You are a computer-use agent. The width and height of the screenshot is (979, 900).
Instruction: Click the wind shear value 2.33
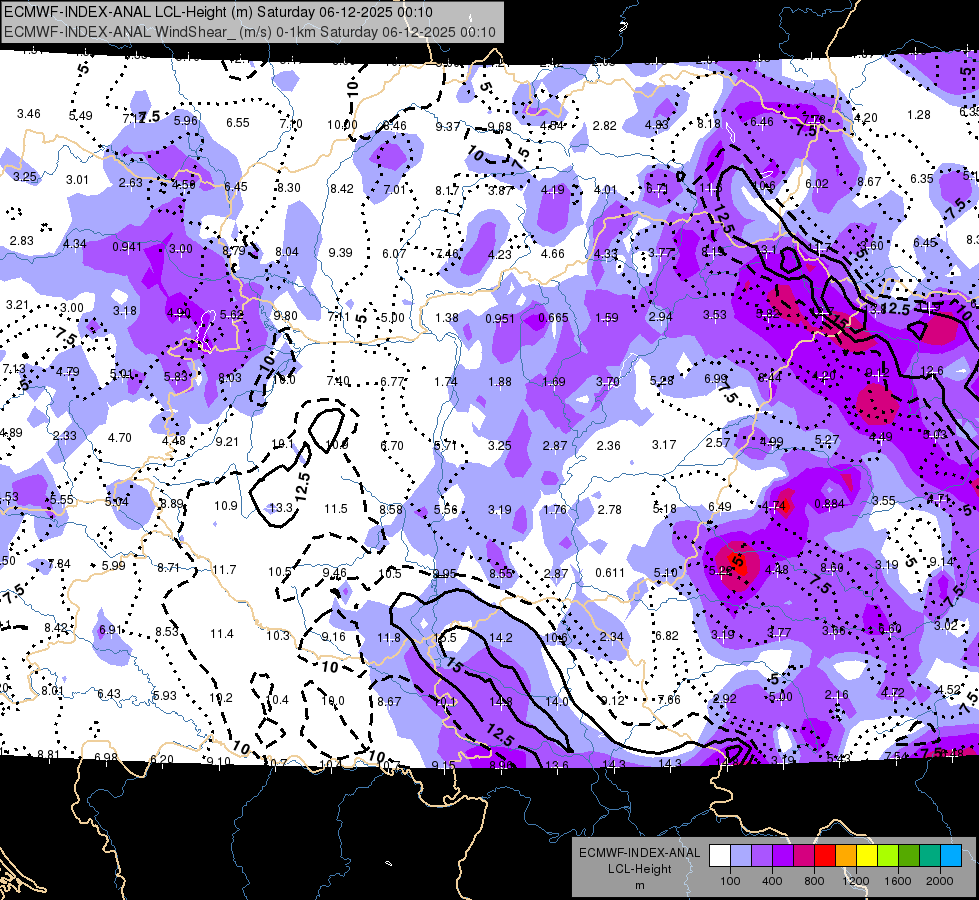click(x=65, y=436)
